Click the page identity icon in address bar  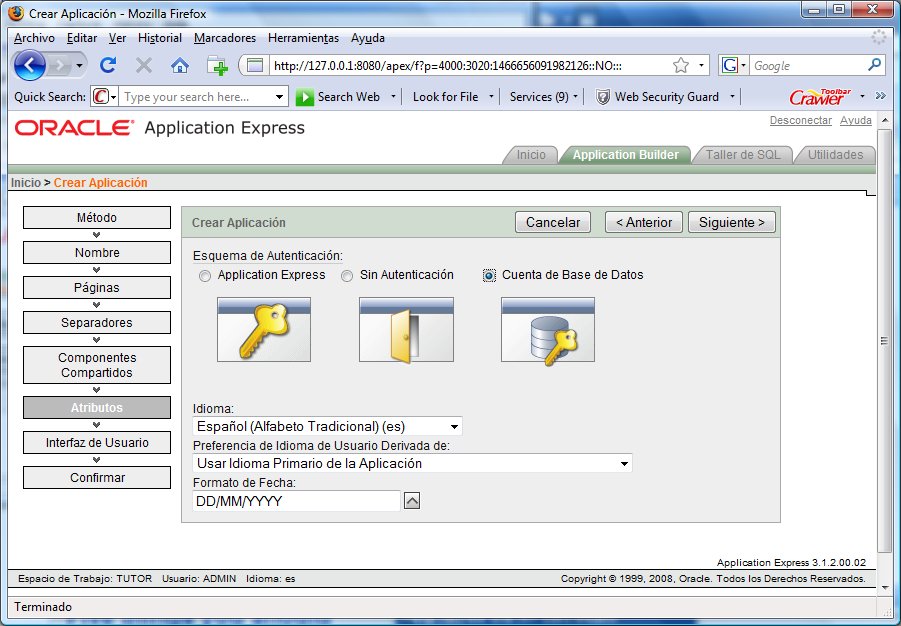(x=255, y=66)
